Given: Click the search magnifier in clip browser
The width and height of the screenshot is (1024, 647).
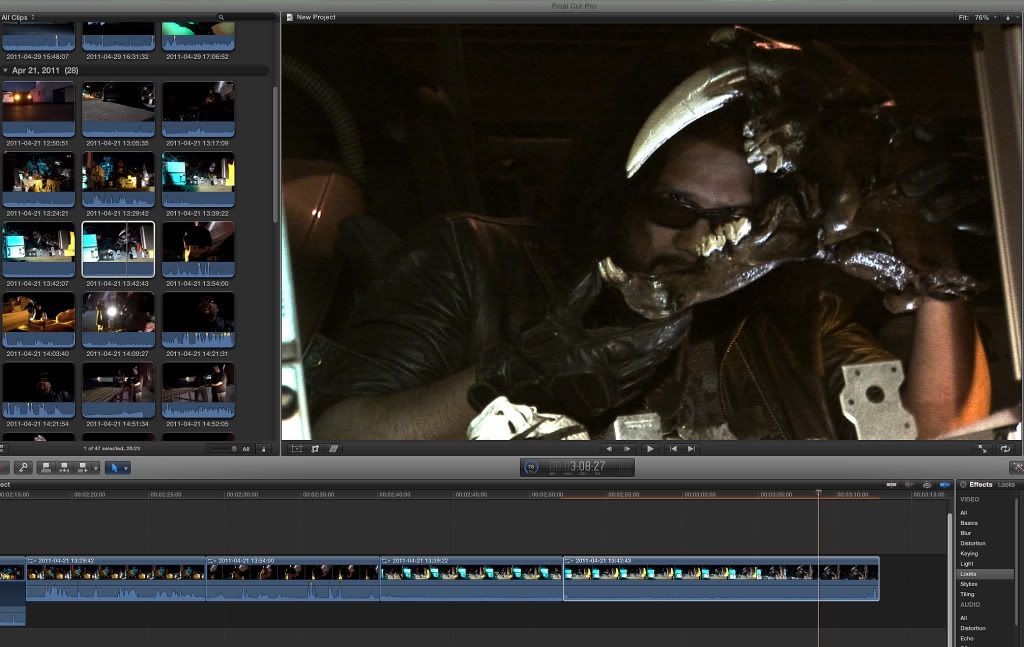Looking at the screenshot, I should tap(221, 18).
